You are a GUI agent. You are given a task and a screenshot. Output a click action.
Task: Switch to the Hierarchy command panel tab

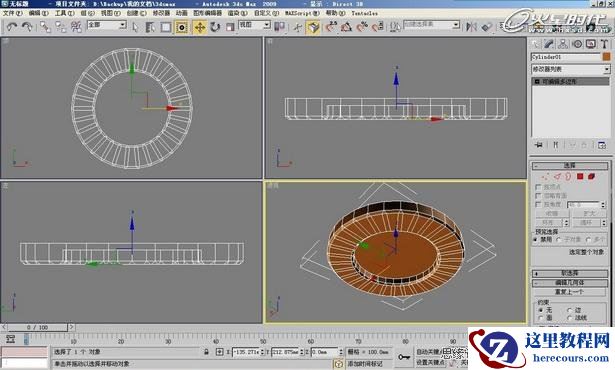click(563, 44)
